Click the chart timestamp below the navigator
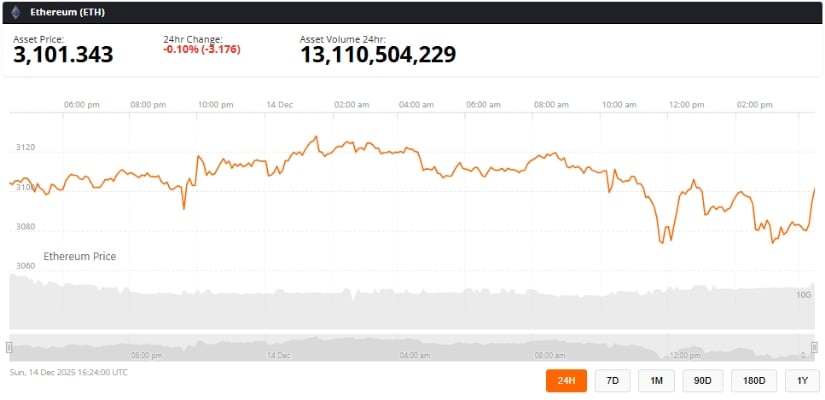 pyautogui.click(x=69, y=372)
